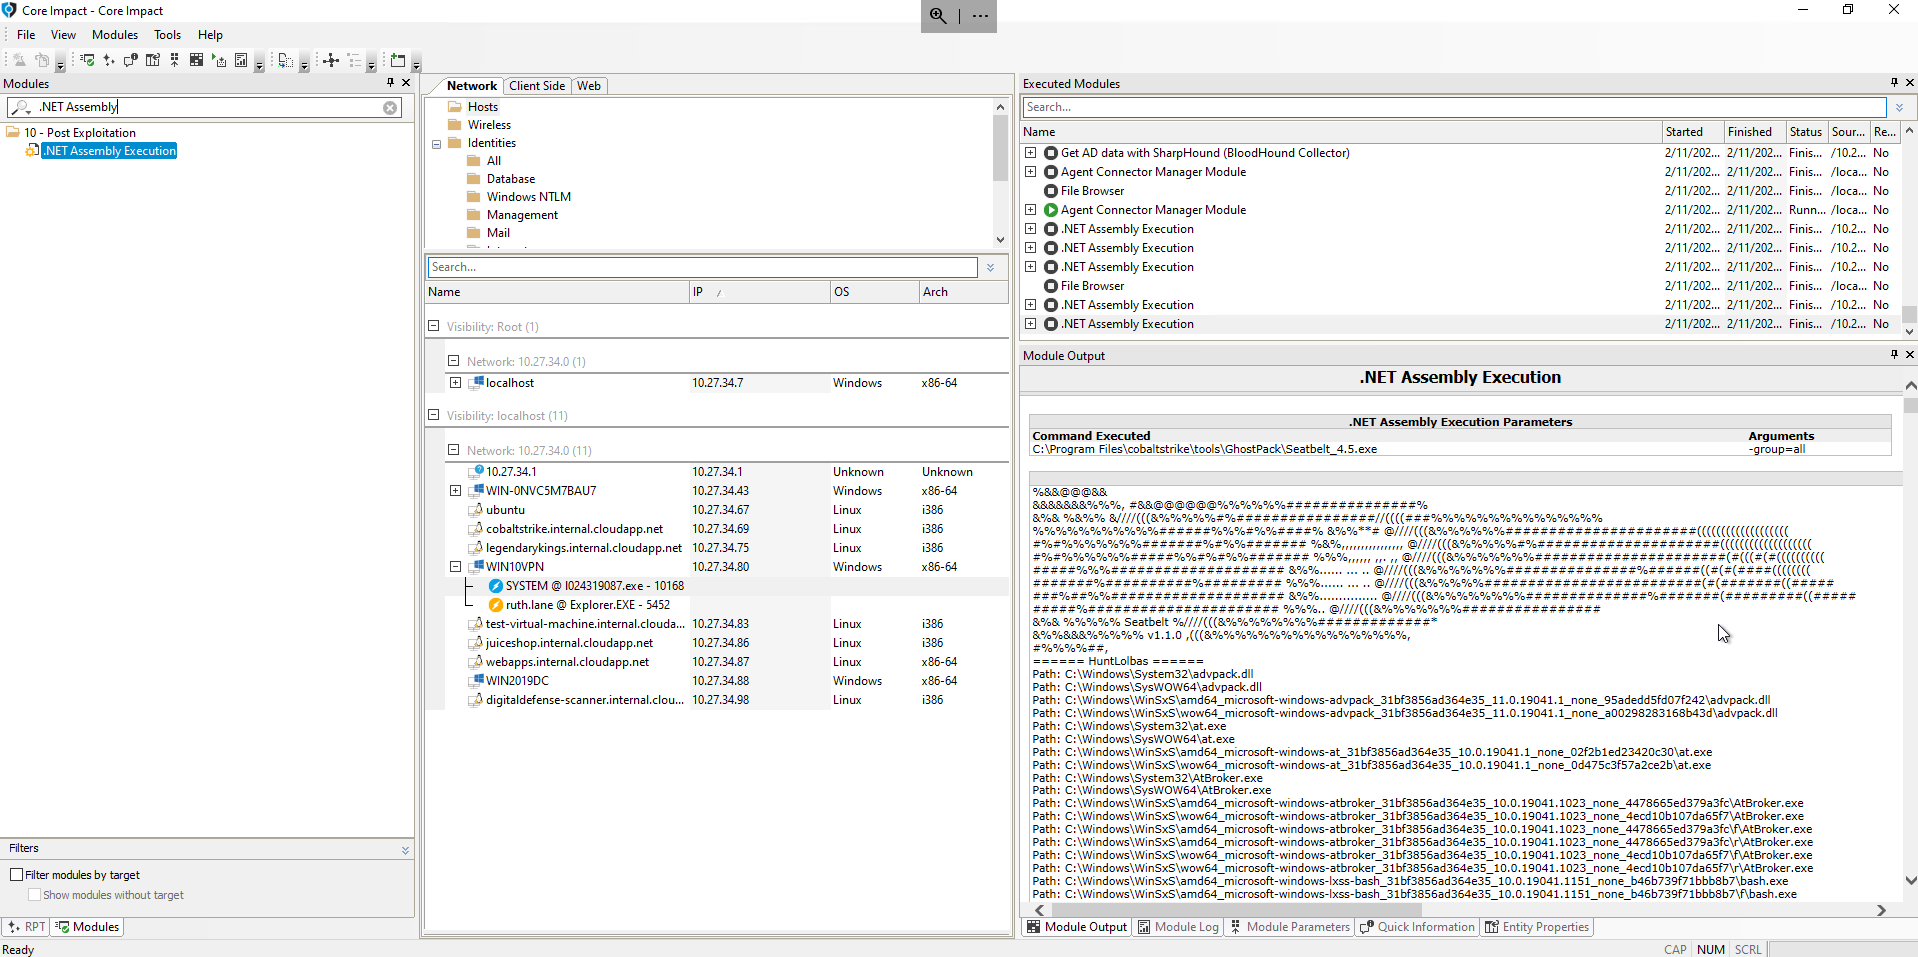Select the Windows NTLM identities folder

click(x=529, y=197)
